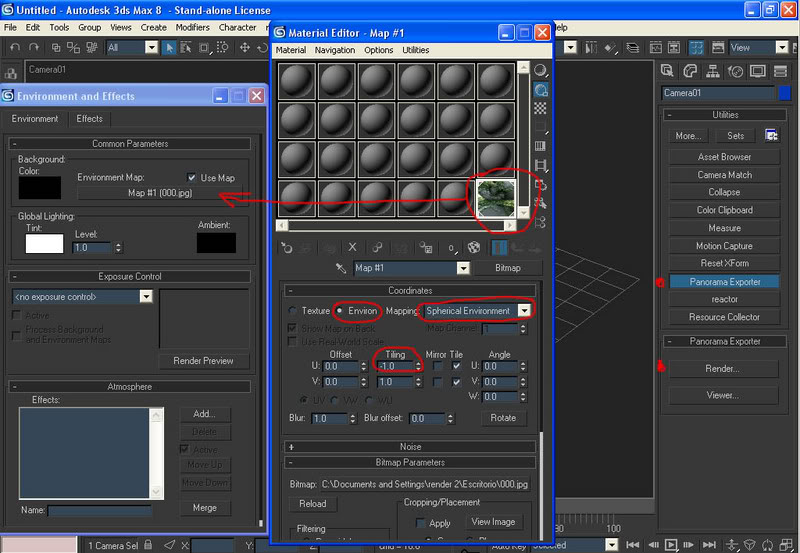Click the Viewer... button

(722, 395)
